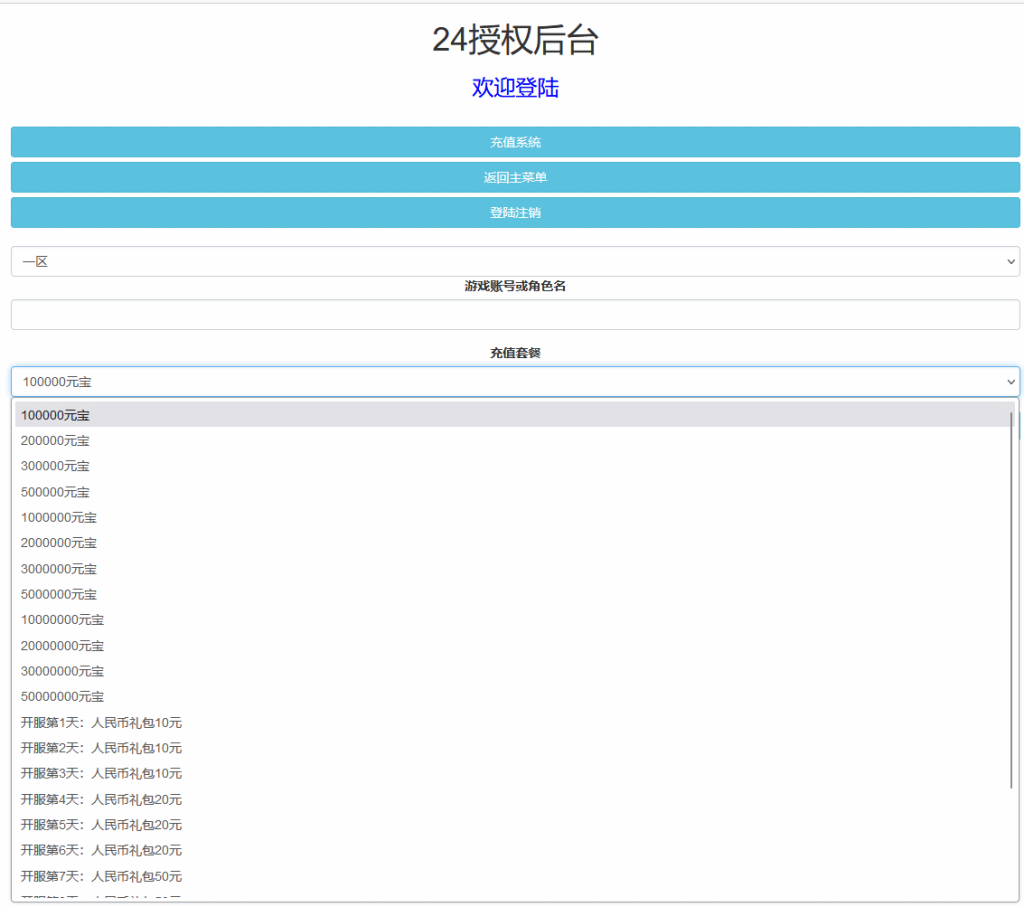Pick the 500000元宝 package
This screenshot has height=907, width=1024.
click(55, 492)
